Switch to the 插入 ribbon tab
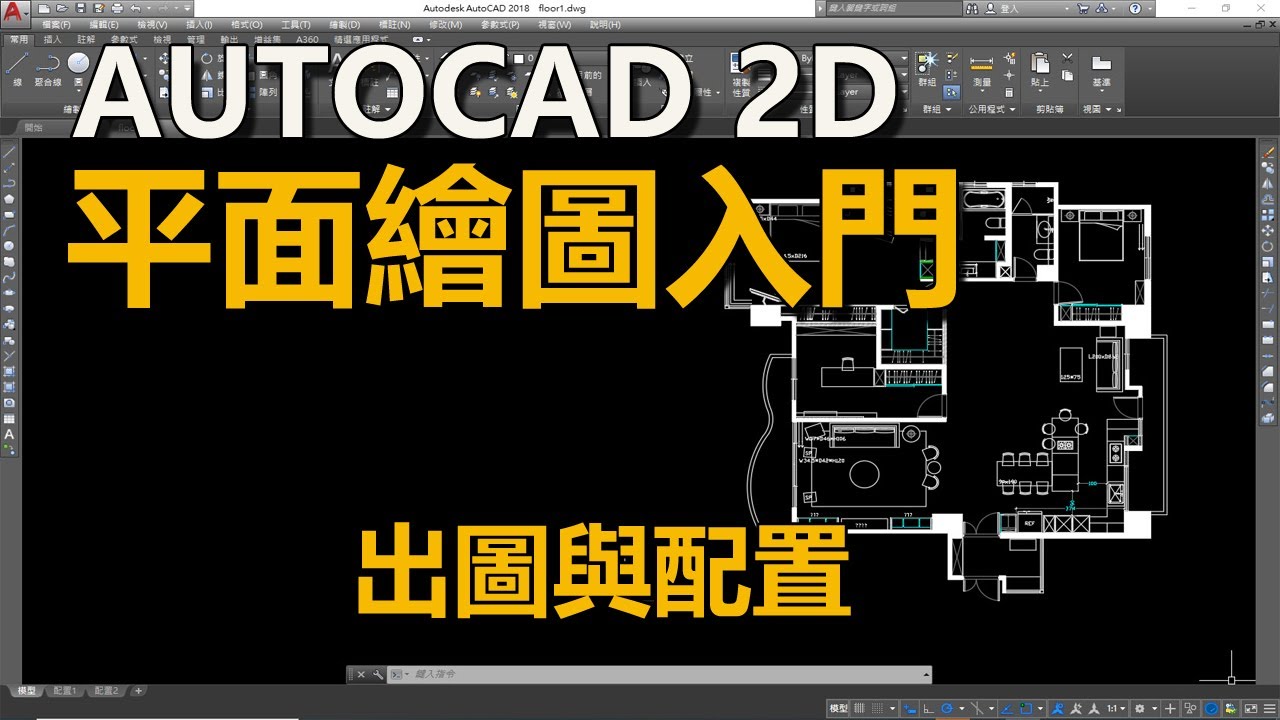The height and width of the screenshot is (720, 1280). [52, 39]
